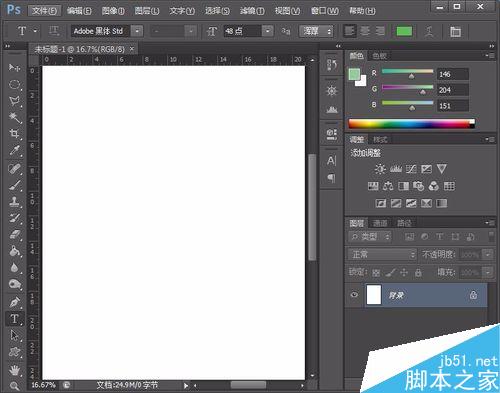
Task: Select the Hand tool
Action: [x=14, y=370]
